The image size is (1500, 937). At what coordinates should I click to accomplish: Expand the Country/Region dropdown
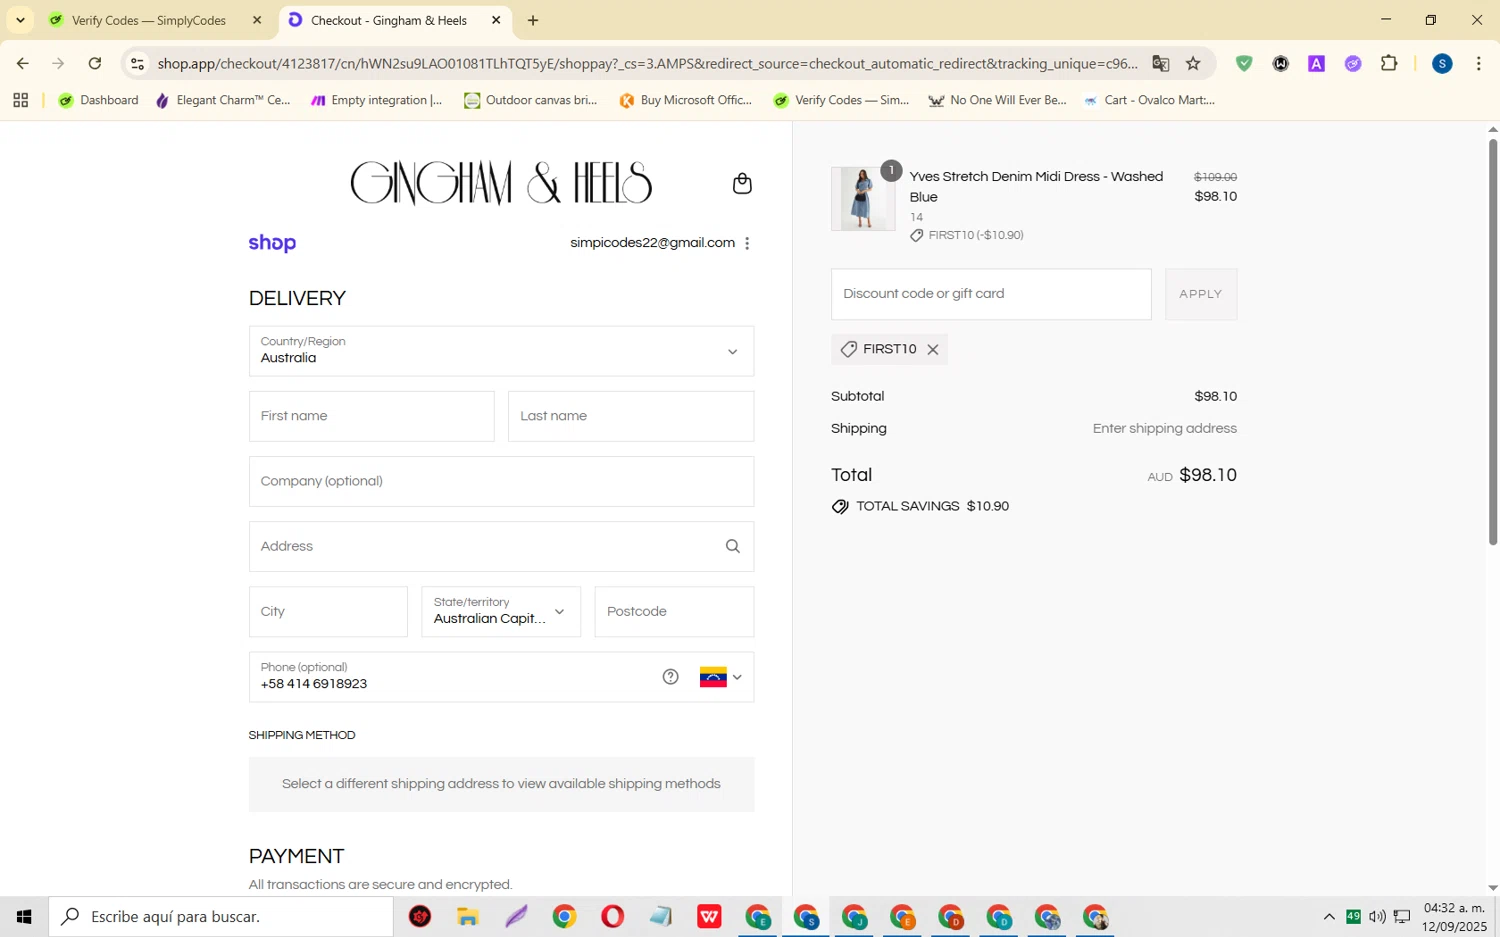coord(501,351)
